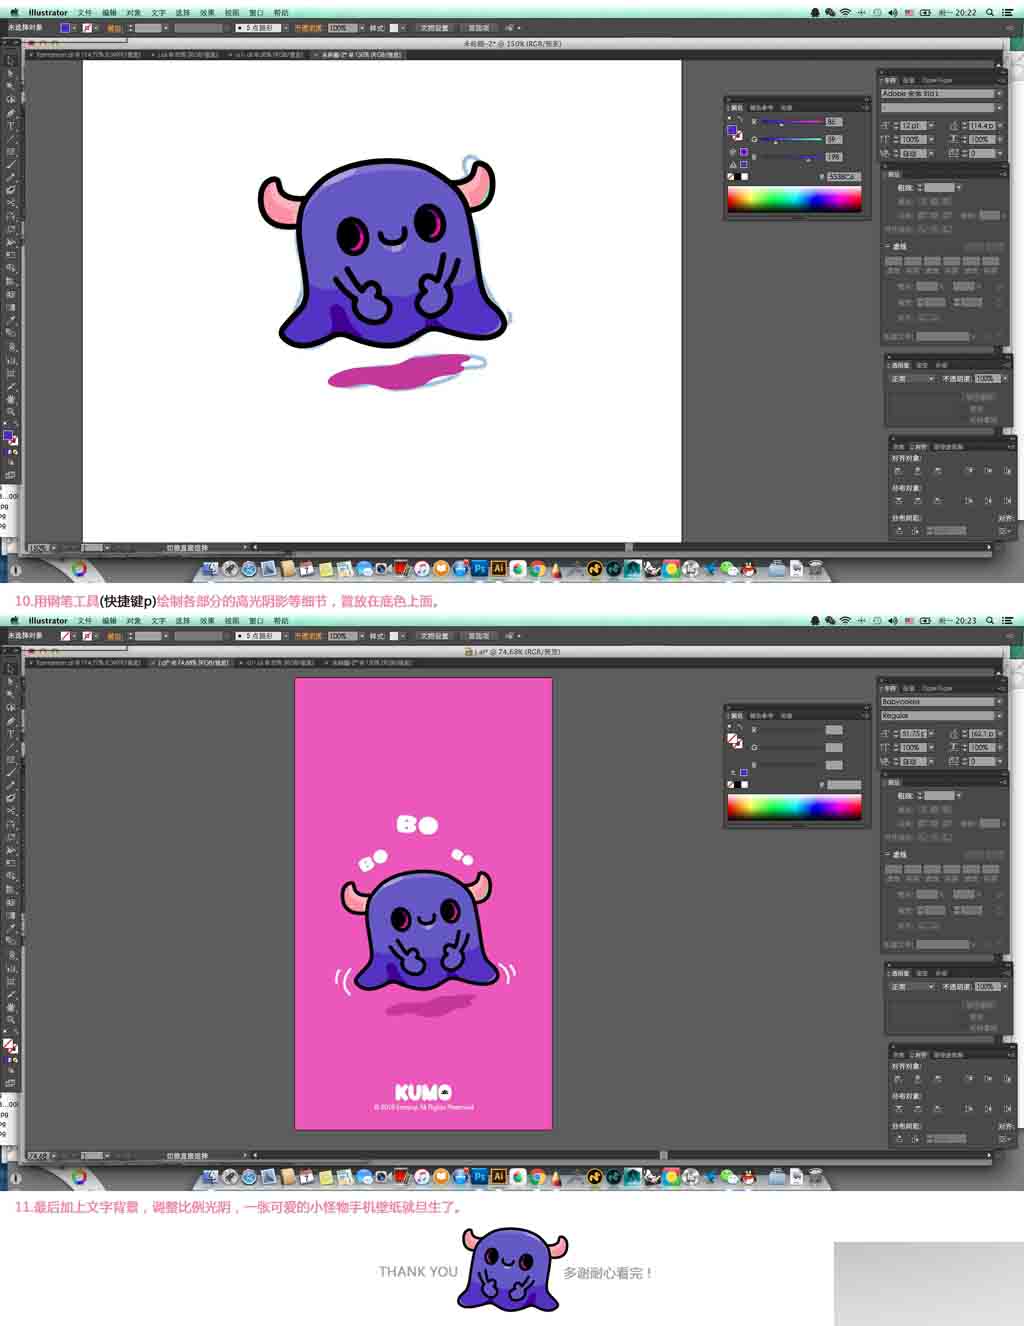The width and height of the screenshot is (1024, 1326).
Task: Click the Apple logo in the upper menu bar
Action: tap(14, 13)
